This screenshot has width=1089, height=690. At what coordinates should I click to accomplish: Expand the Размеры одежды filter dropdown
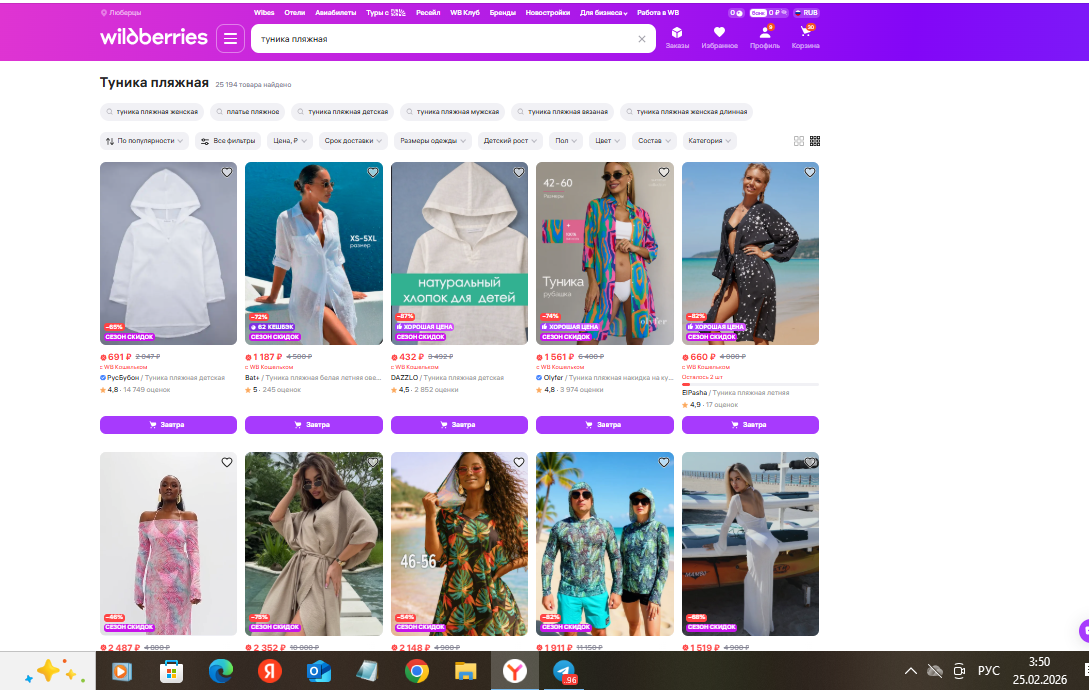[x=432, y=141]
